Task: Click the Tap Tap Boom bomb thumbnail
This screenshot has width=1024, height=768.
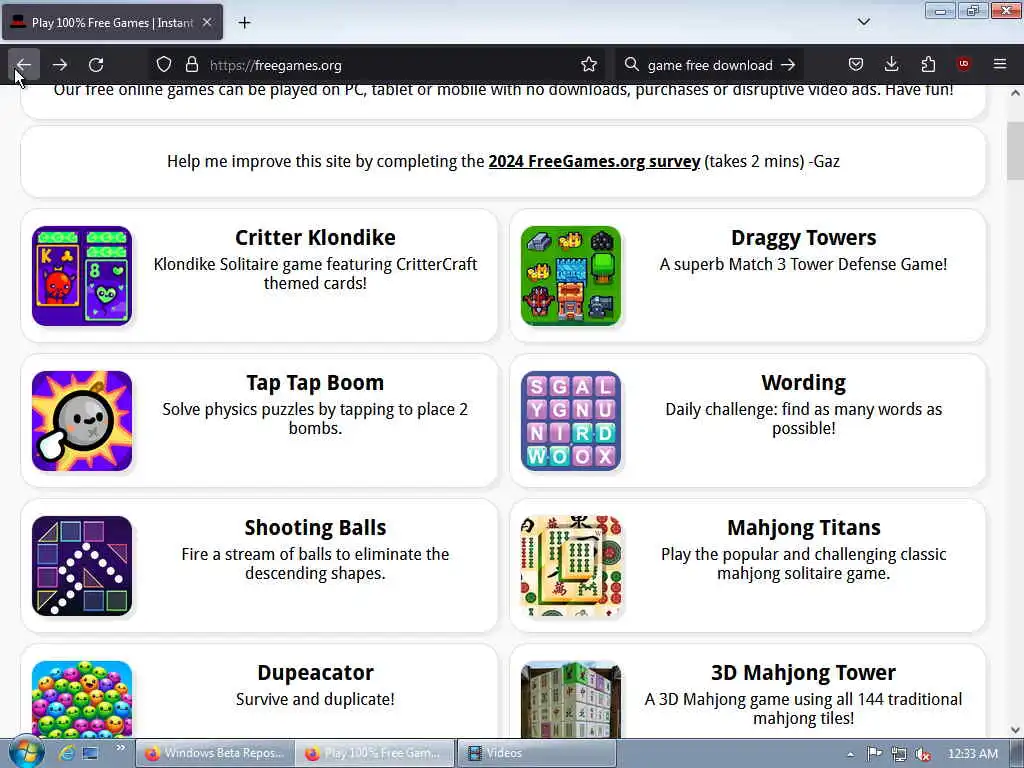Action: pos(82,421)
